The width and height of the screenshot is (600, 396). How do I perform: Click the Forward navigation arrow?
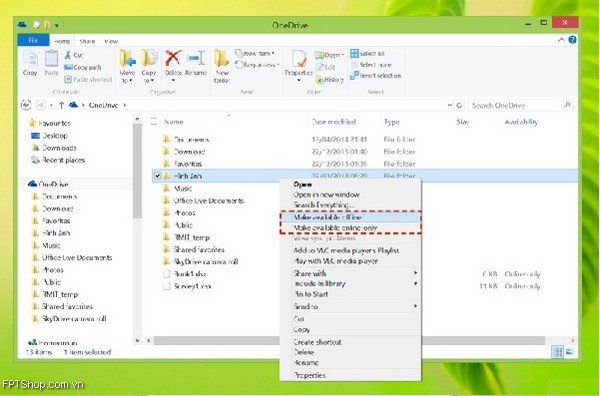40,105
